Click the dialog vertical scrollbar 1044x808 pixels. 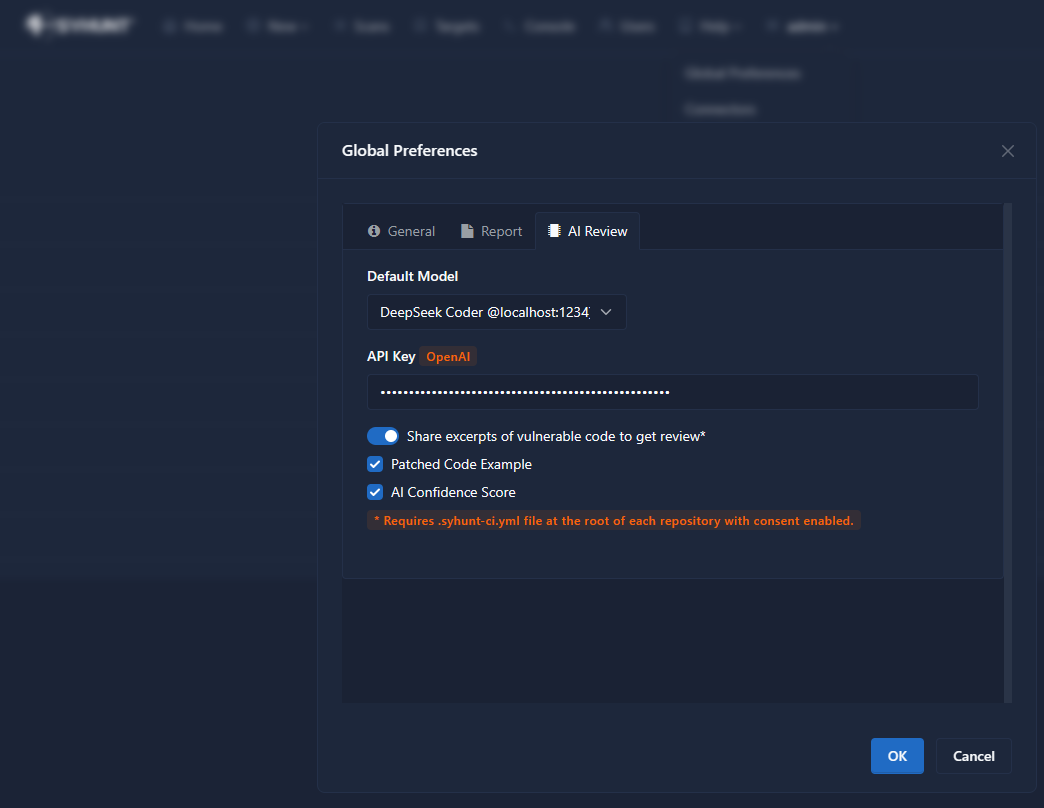tap(1008, 453)
